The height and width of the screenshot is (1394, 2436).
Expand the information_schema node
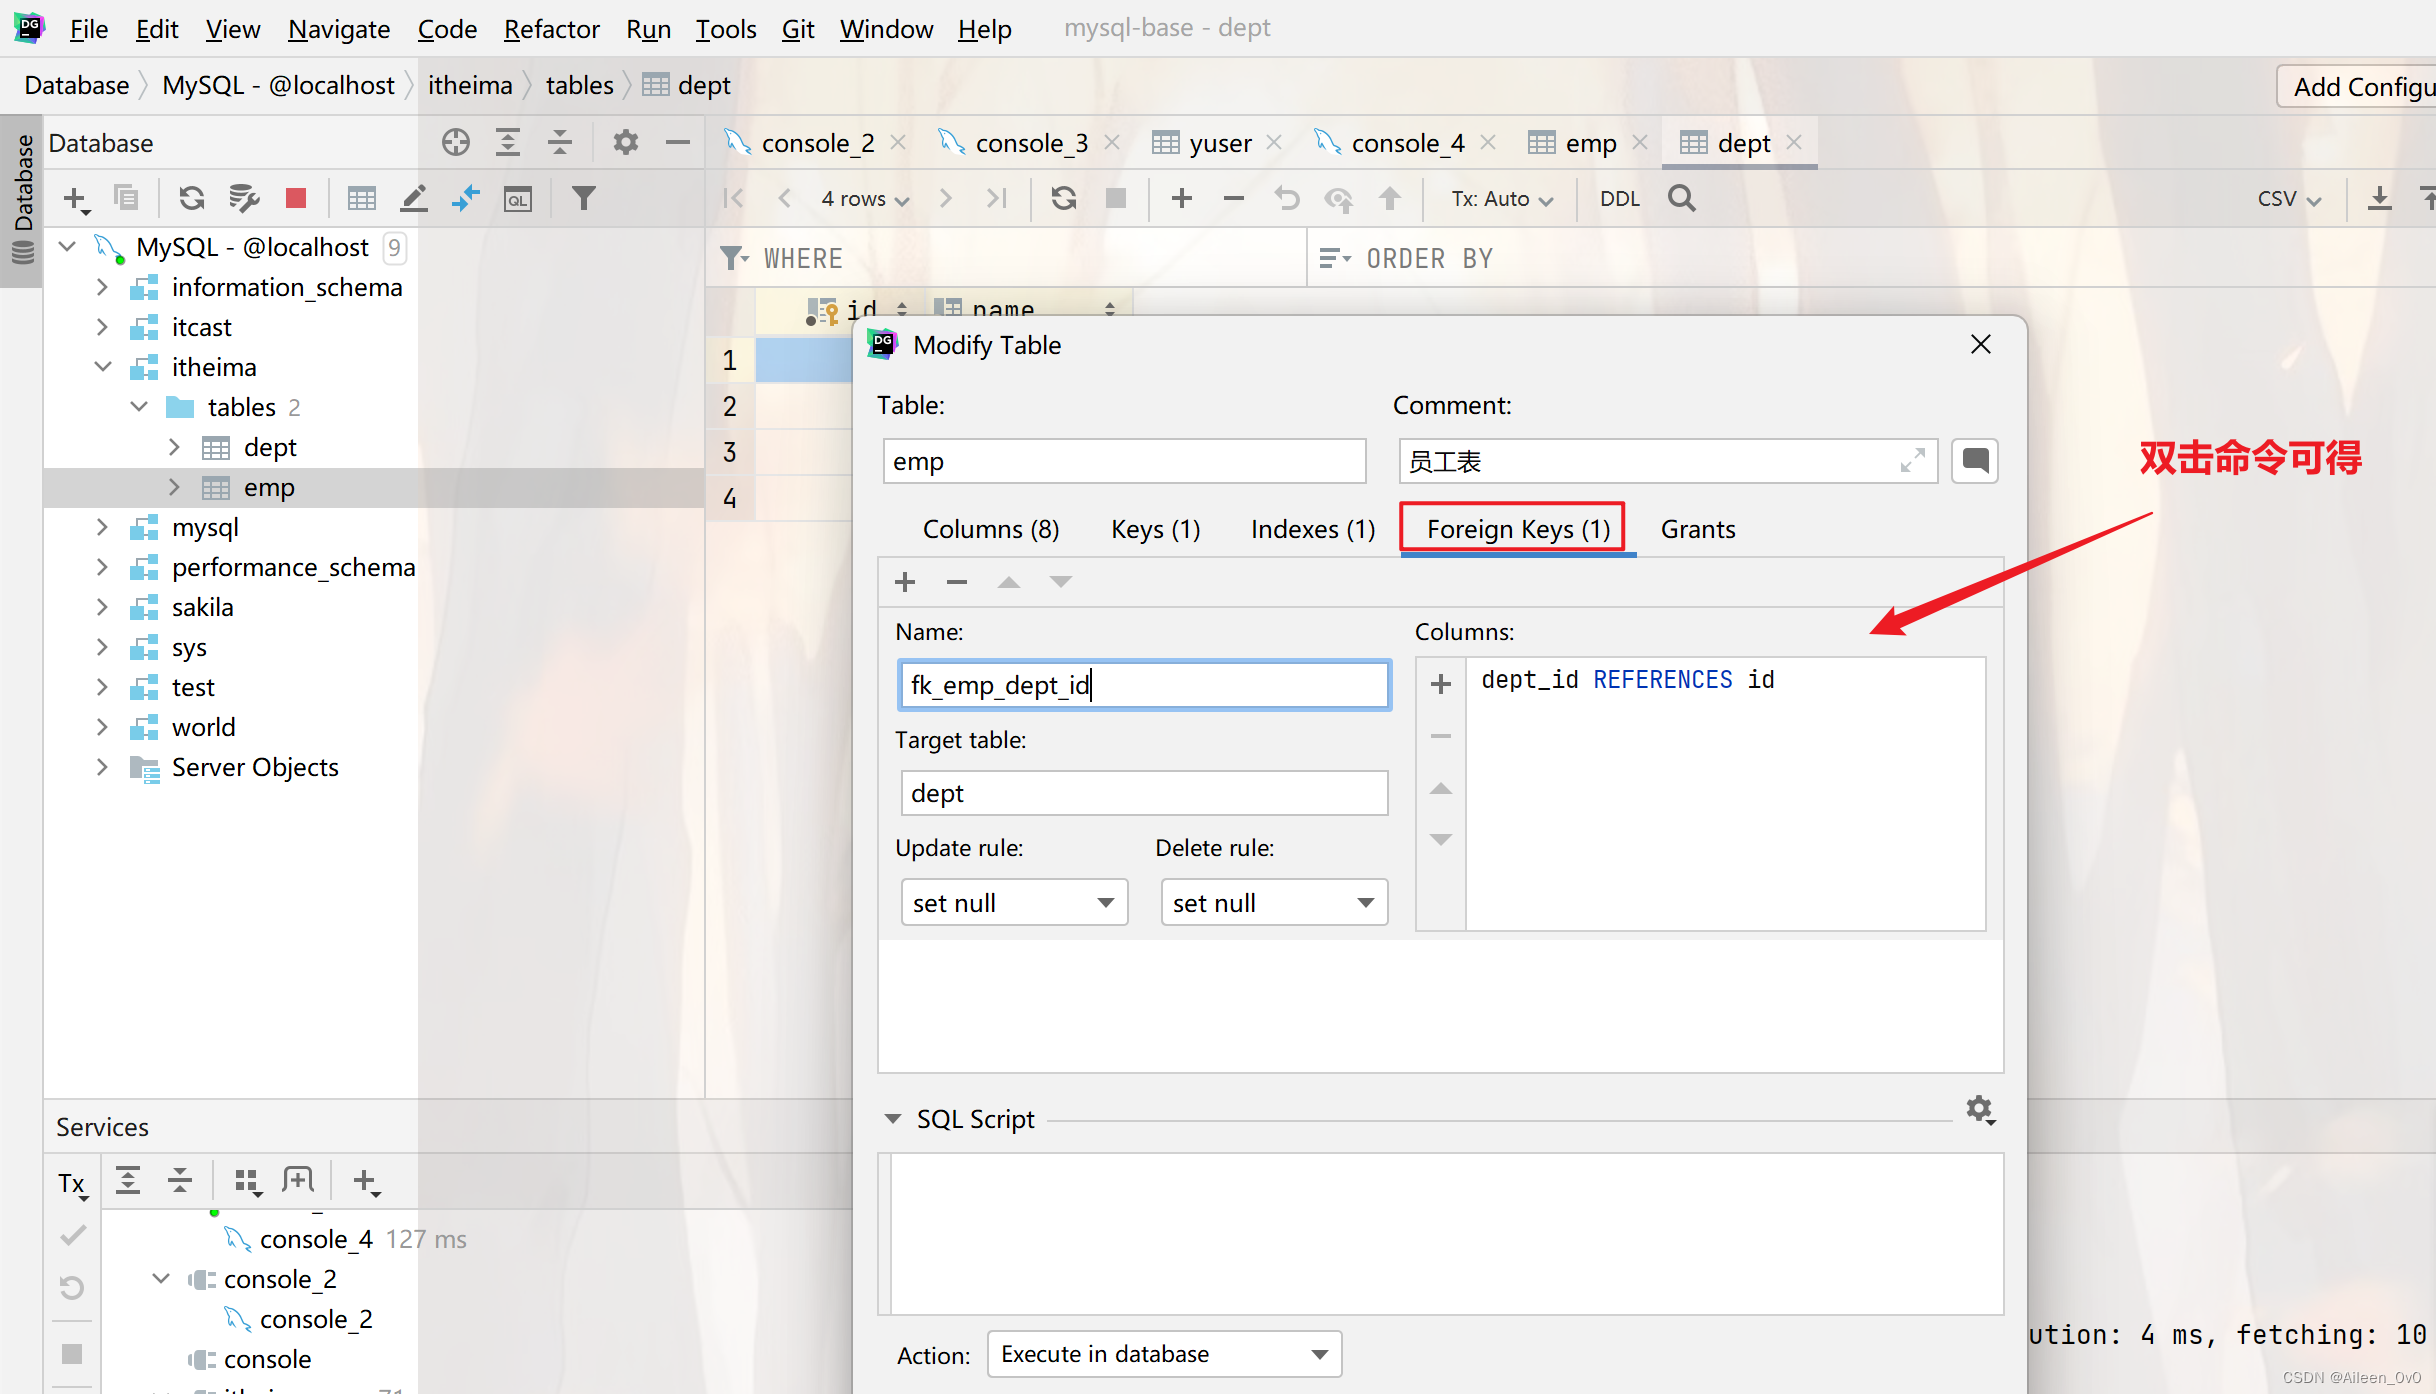[x=103, y=287]
